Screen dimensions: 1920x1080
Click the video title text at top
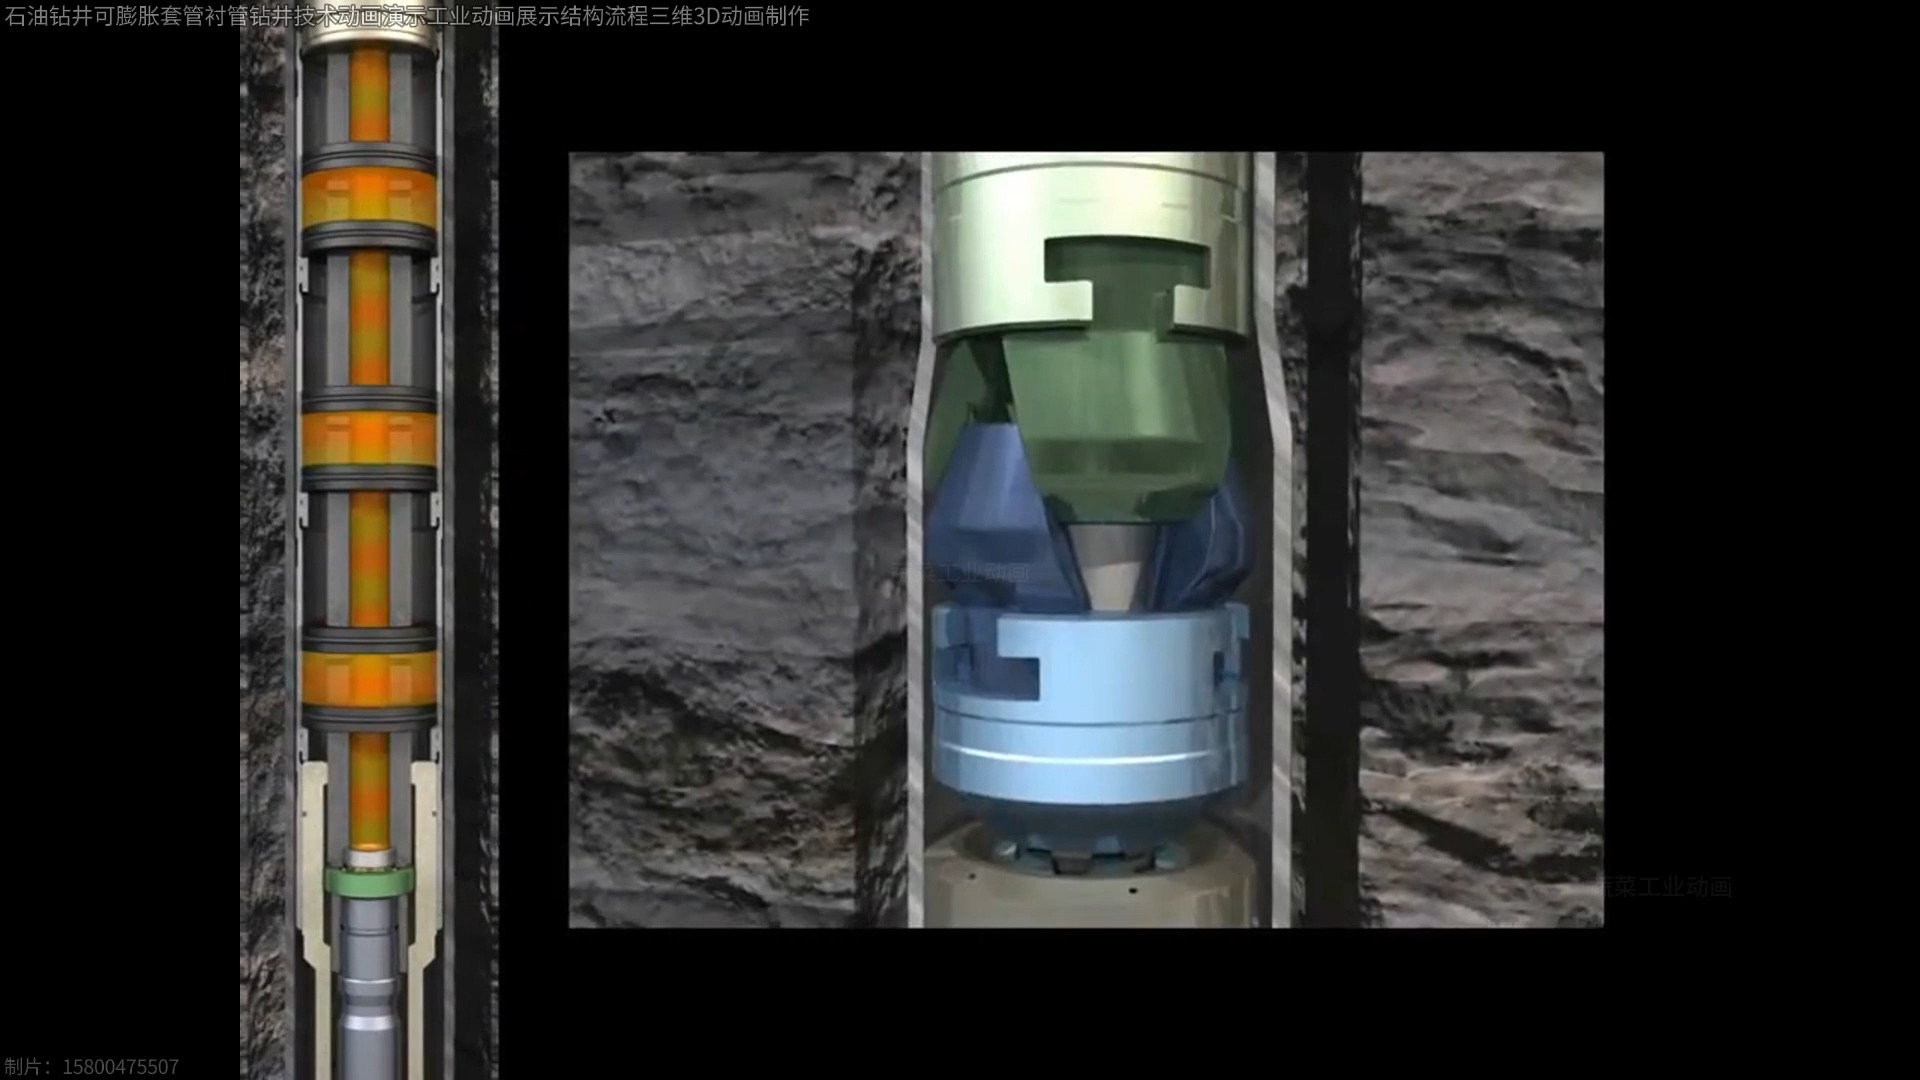coord(405,16)
